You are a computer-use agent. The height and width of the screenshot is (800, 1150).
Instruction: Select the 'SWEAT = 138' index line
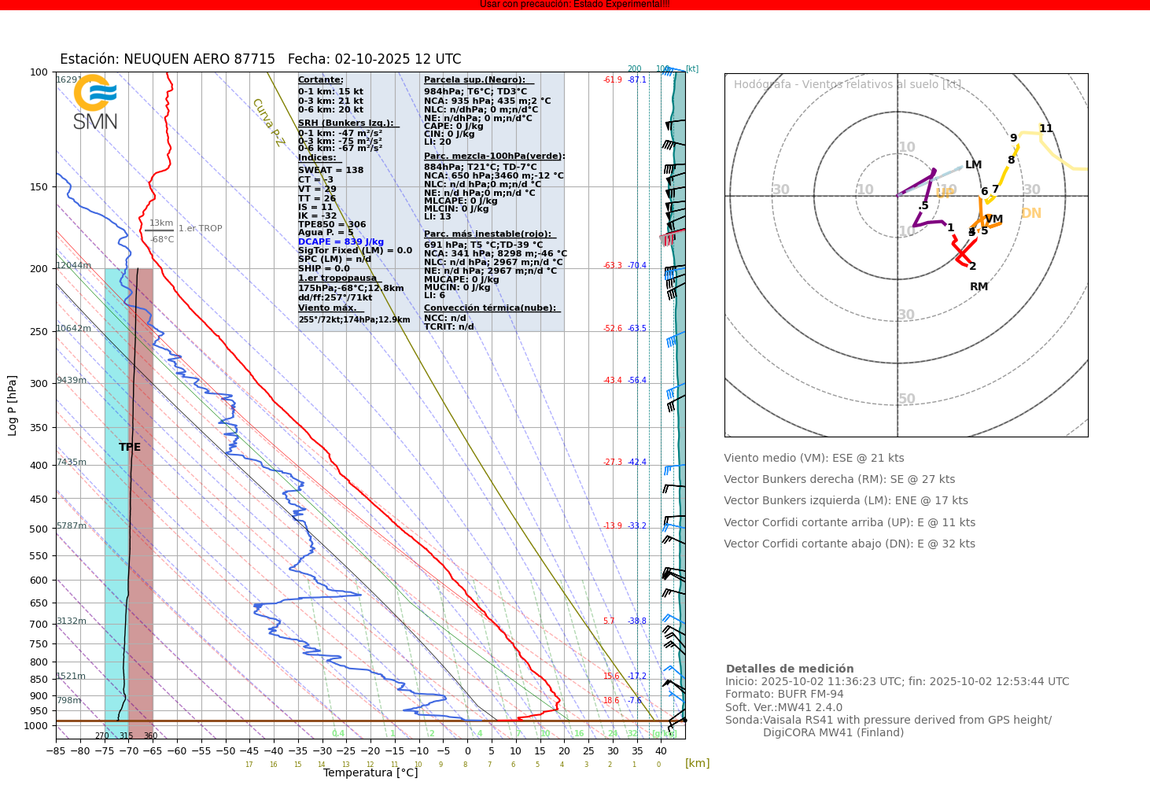[x=330, y=170]
